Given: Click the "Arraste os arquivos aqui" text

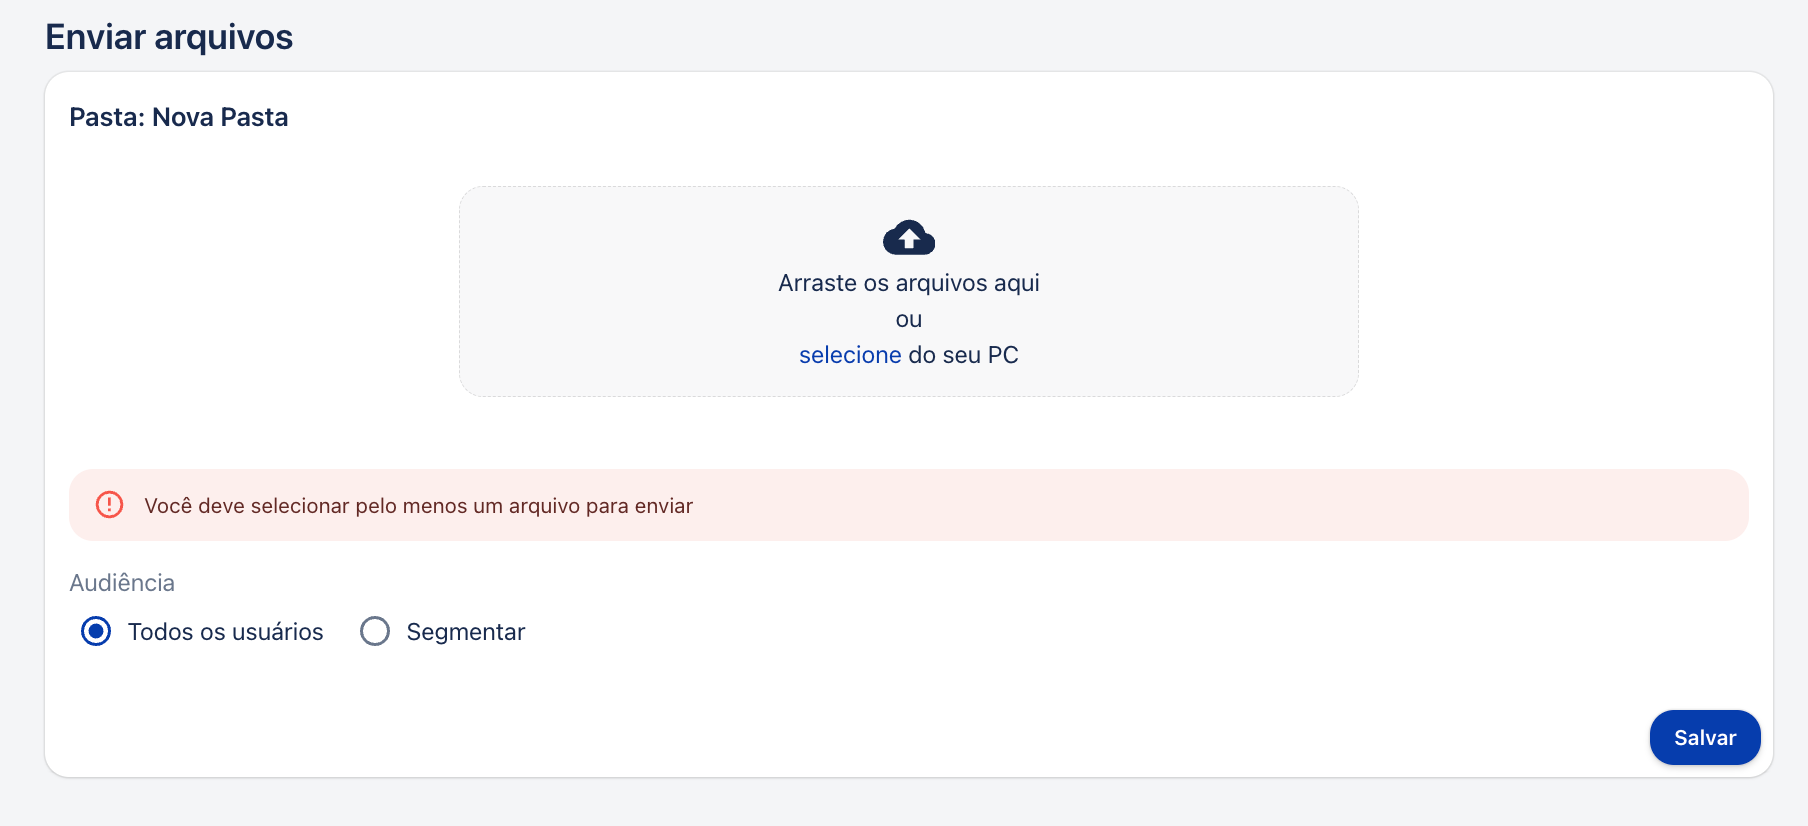Looking at the screenshot, I should (x=908, y=283).
